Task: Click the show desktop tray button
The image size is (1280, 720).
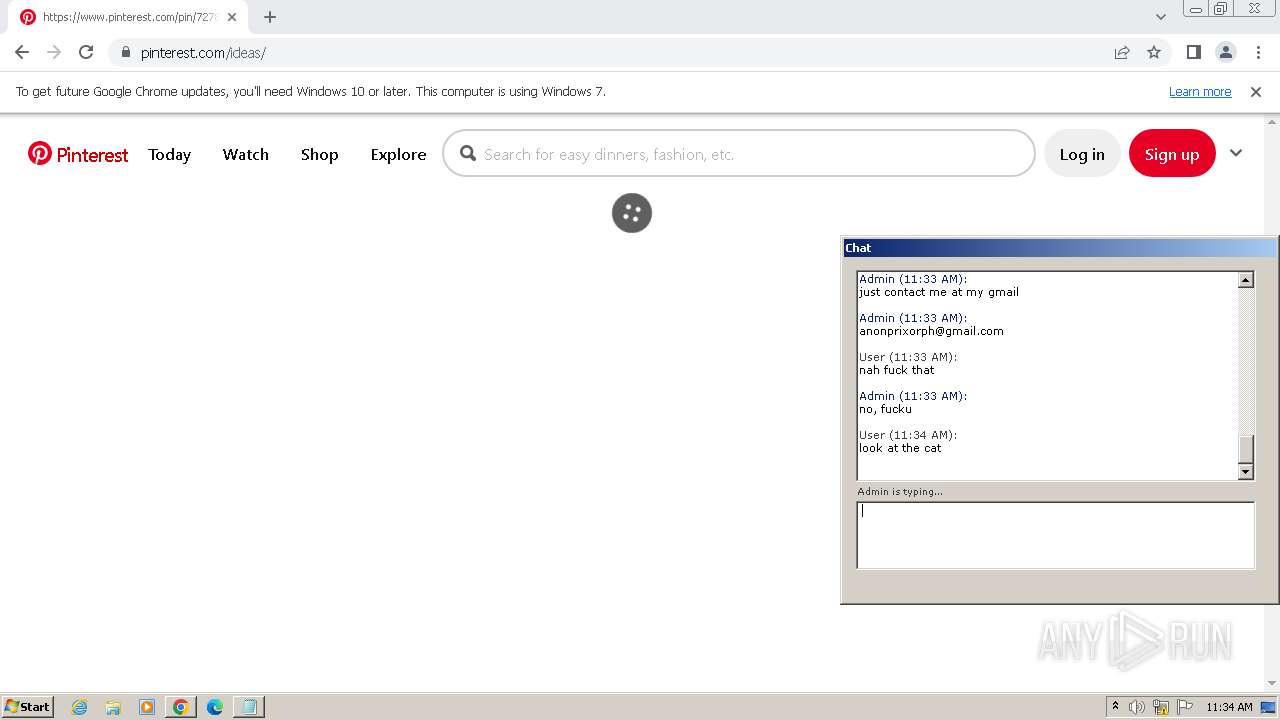Action: coord(1269,707)
